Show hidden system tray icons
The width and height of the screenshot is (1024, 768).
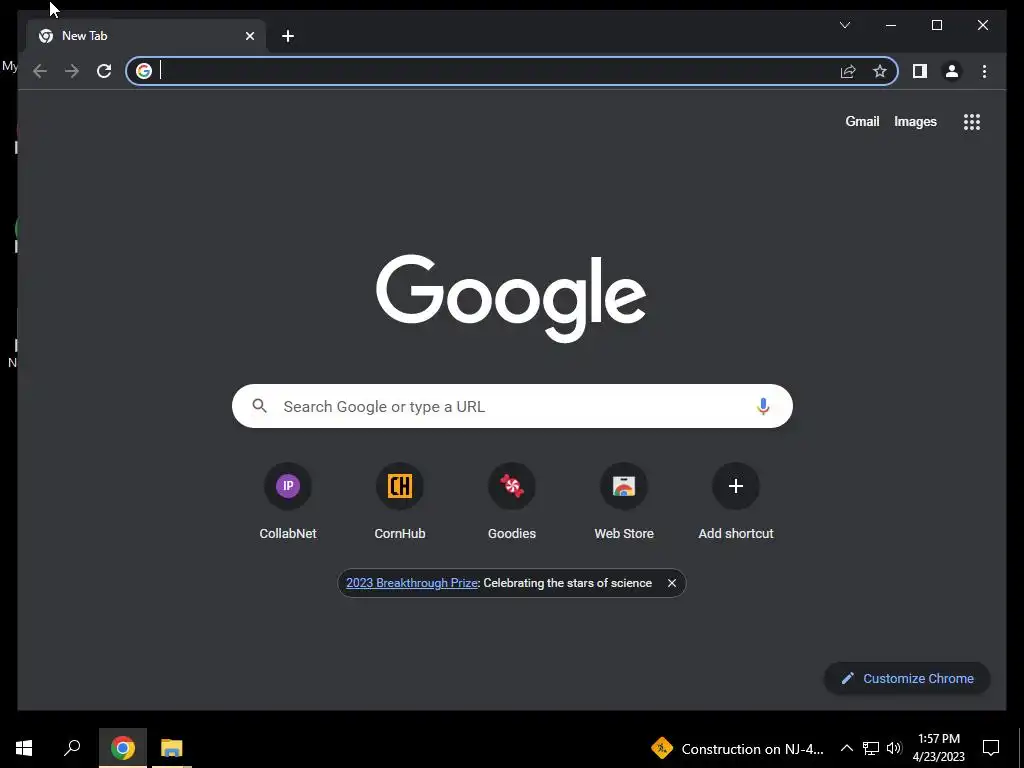coord(846,748)
